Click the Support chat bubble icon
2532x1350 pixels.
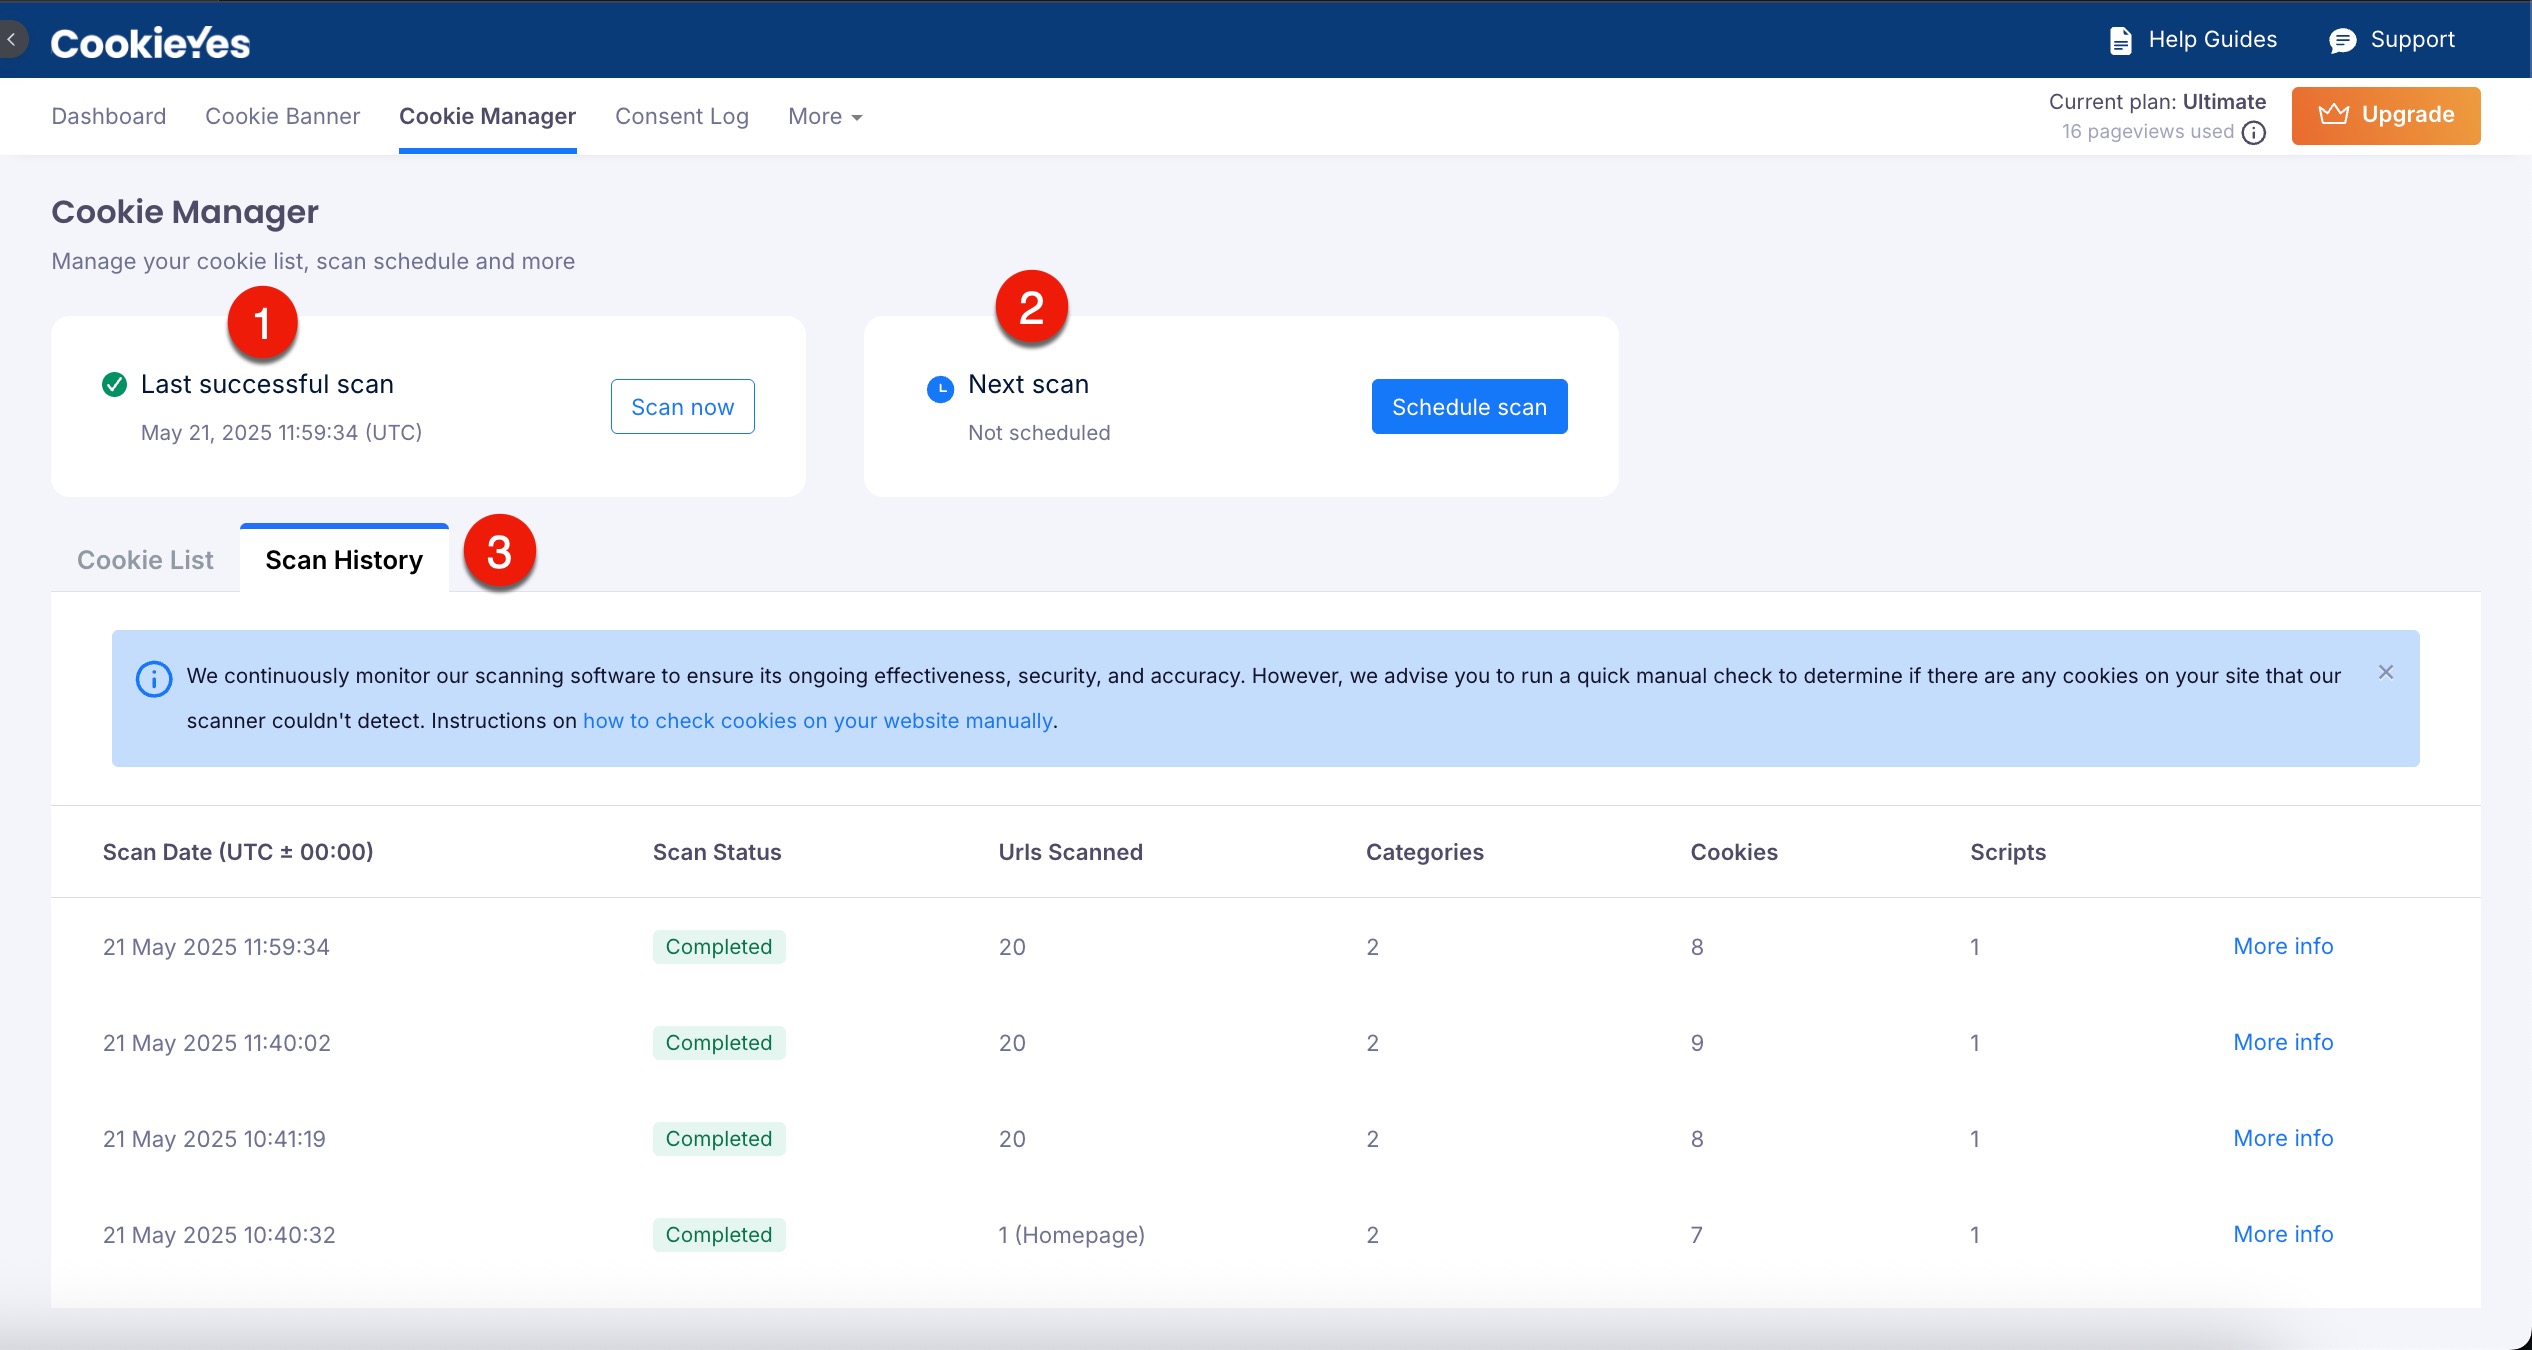pos(2342,40)
